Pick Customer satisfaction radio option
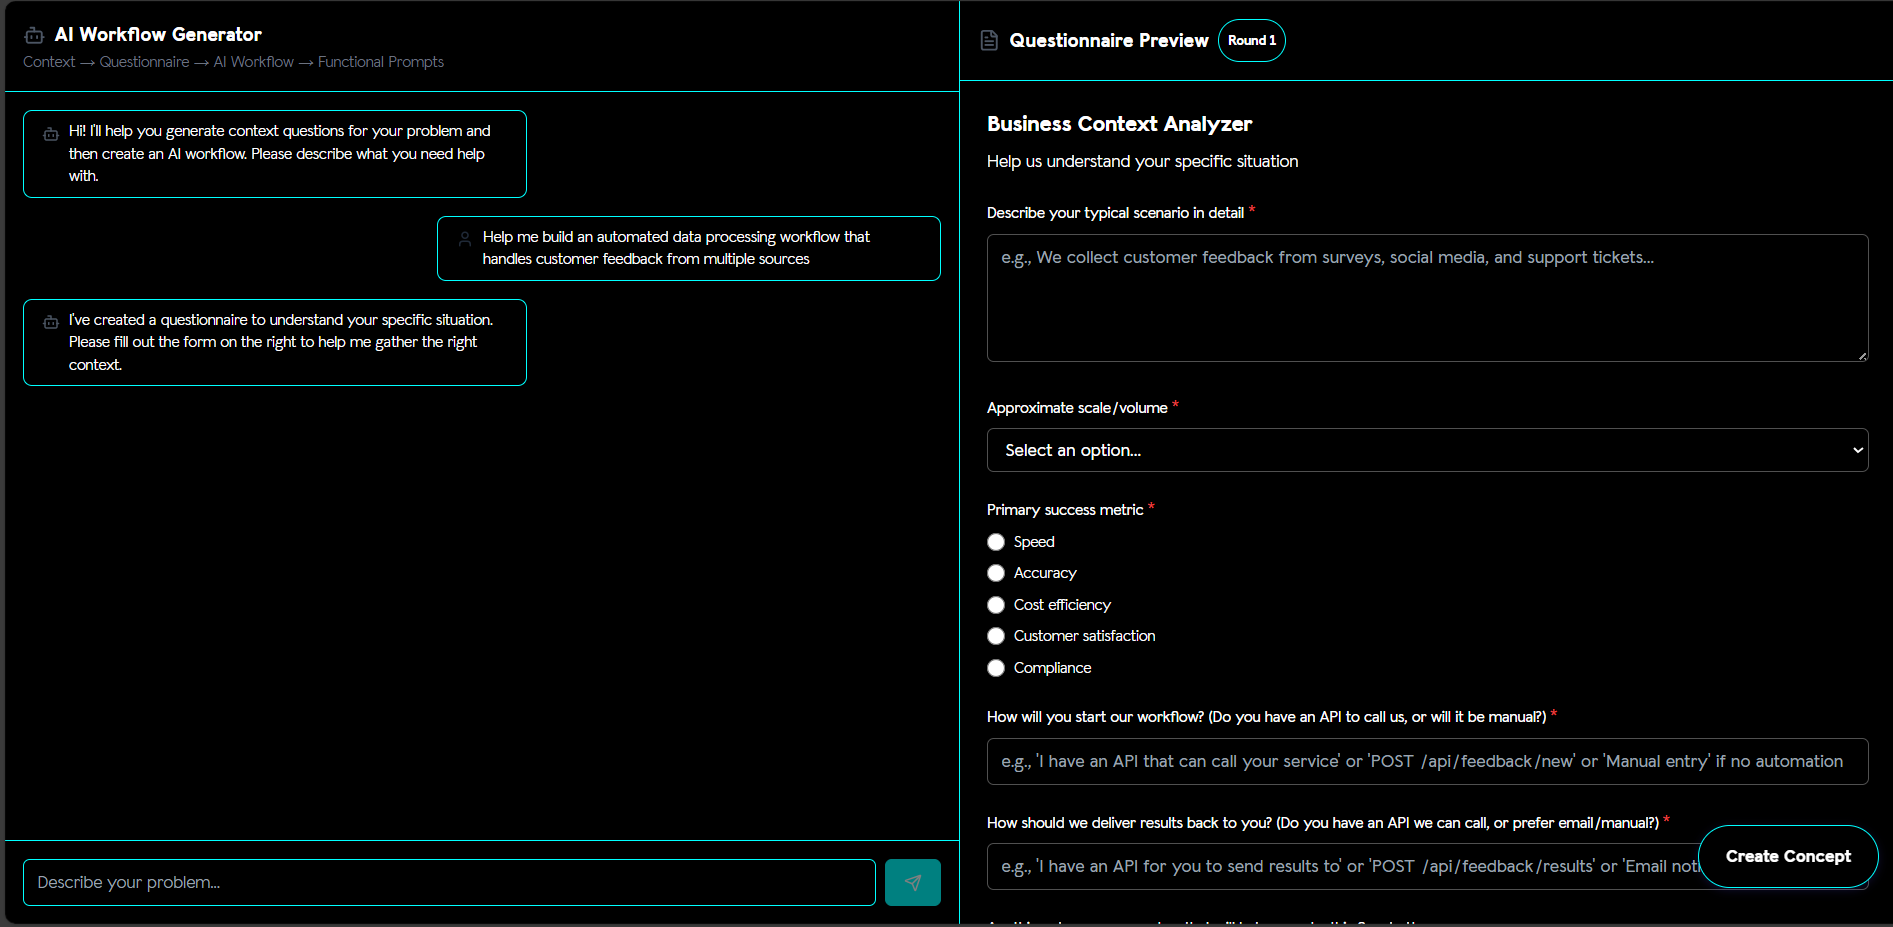This screenshot has width=1893, height=927. [996, 636]
